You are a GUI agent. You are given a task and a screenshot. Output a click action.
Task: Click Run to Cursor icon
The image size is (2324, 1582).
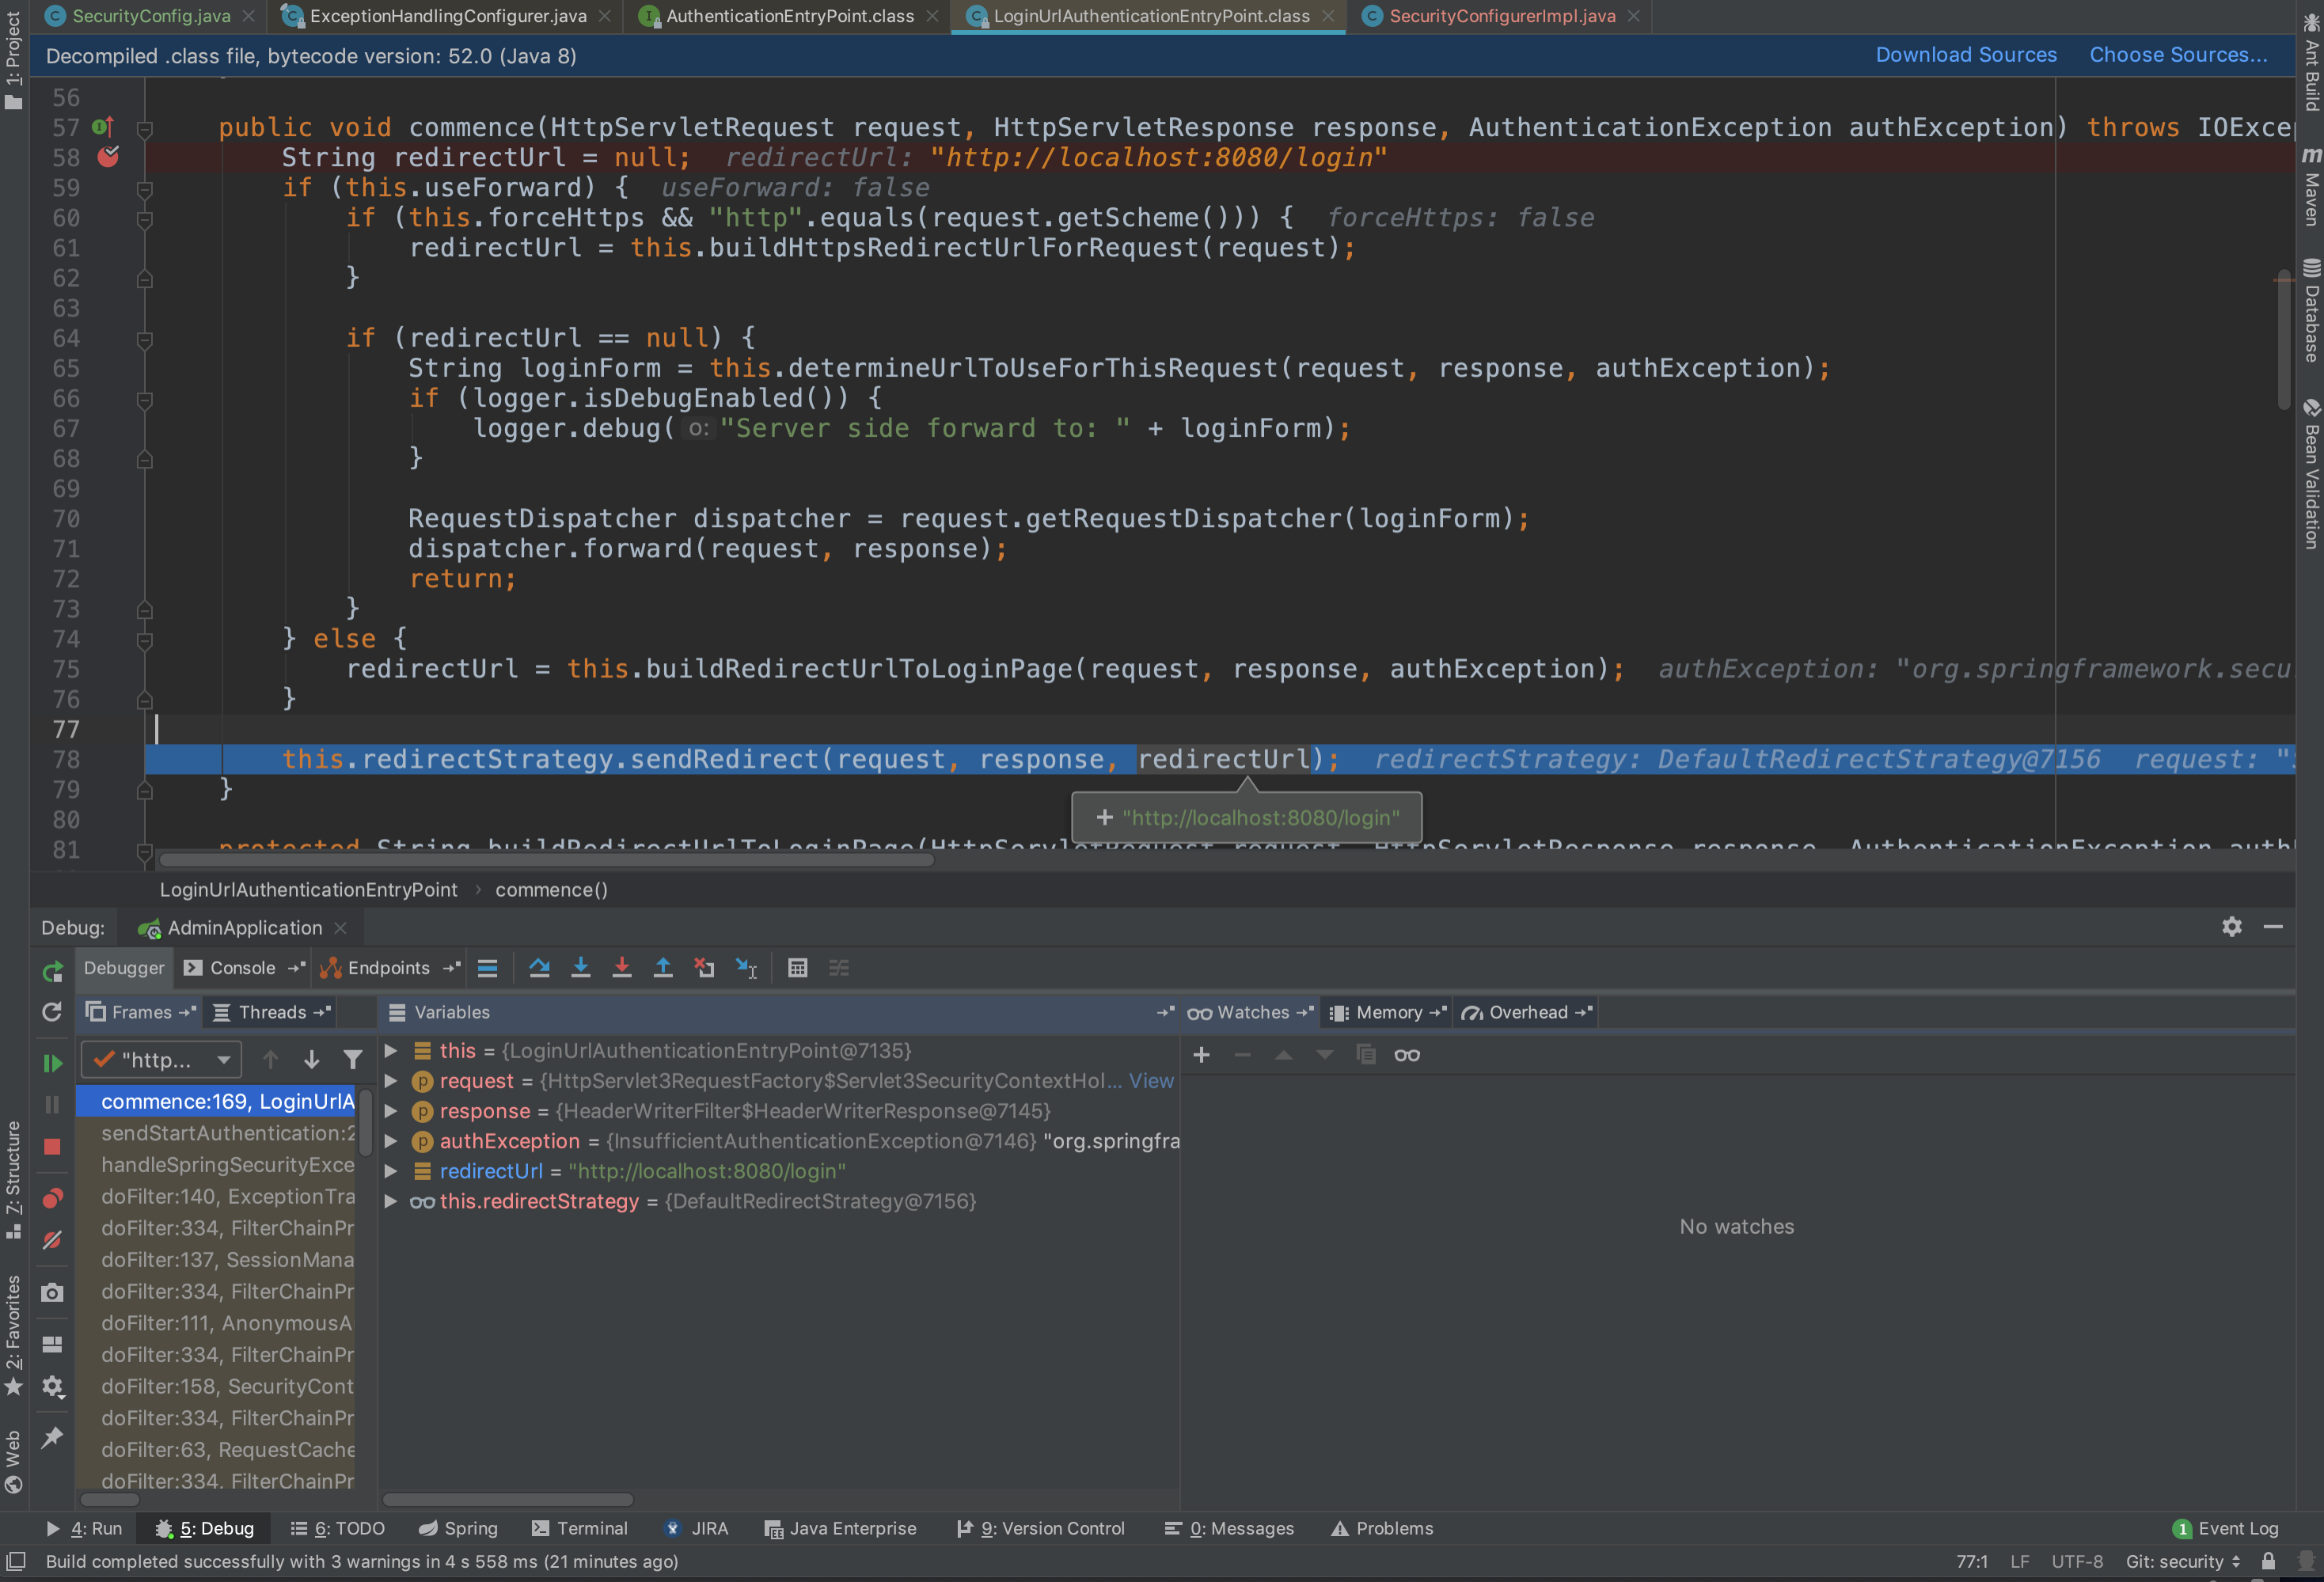(x=746, y=968)
